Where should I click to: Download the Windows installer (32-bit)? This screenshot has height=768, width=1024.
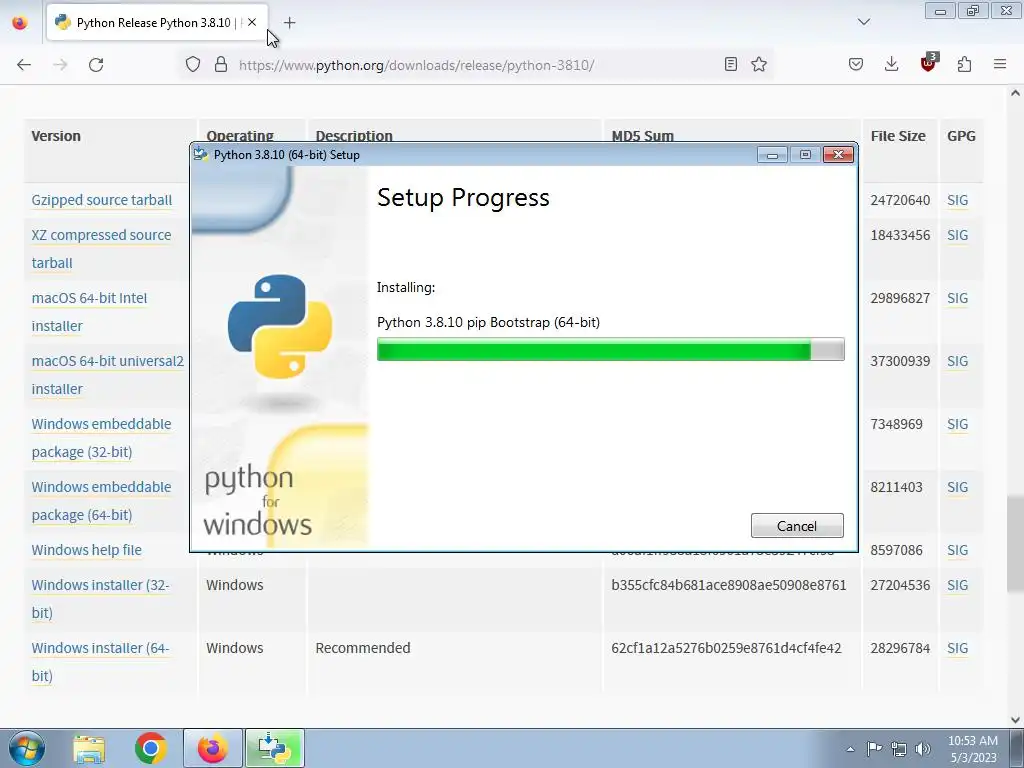[101, 599]
